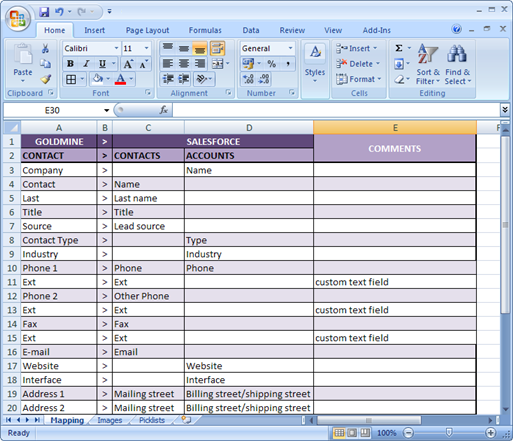Open the Review ribbon tab

(x=292, y=30)
